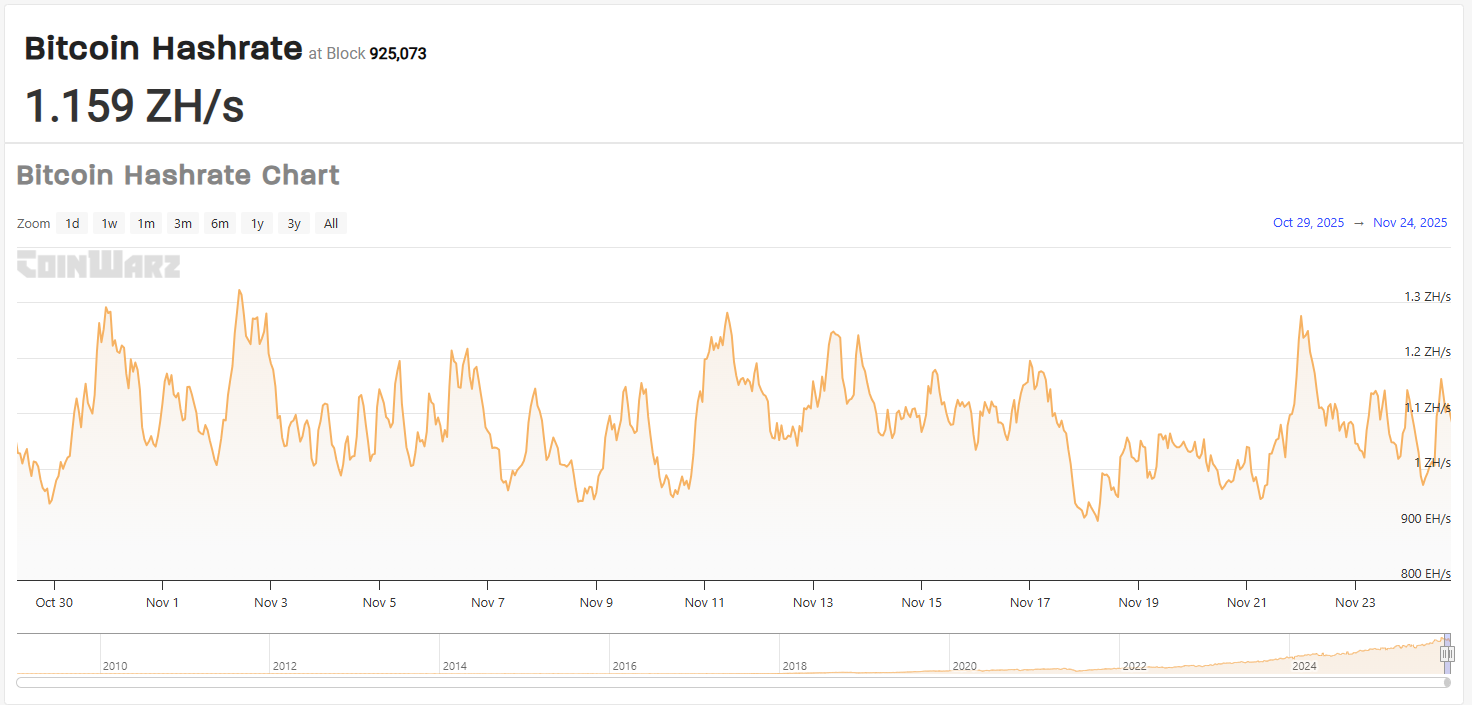Select the 1m zoom preset

tap(145, 223)
